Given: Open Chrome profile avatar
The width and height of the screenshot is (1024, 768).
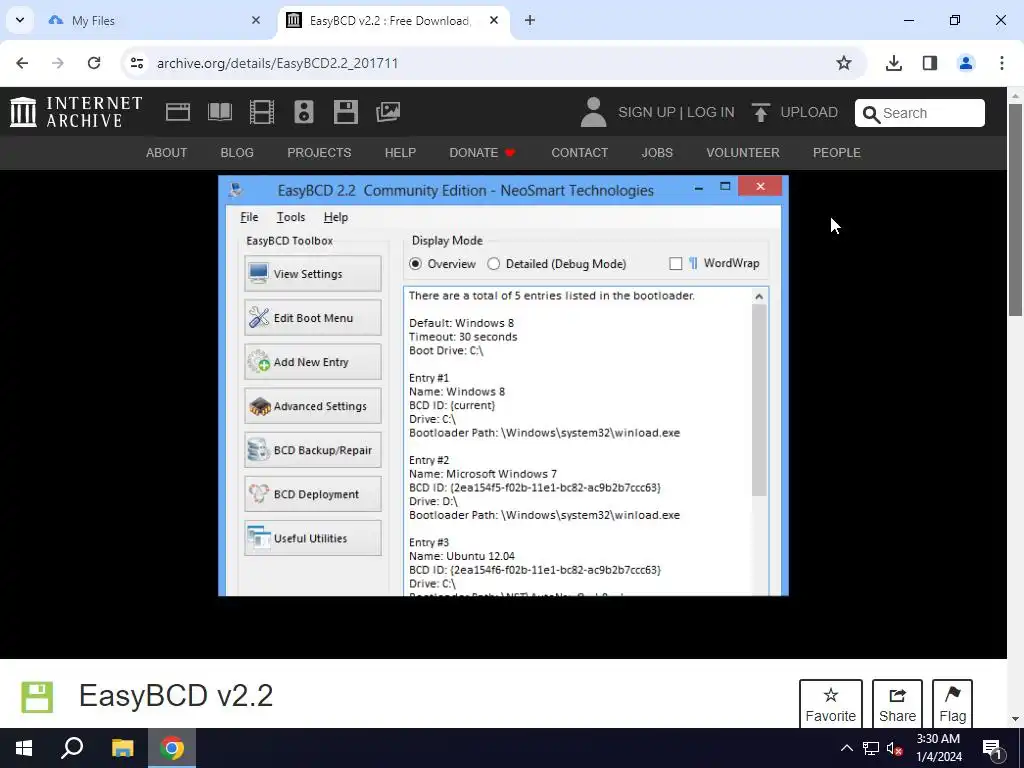Looking at the screenshot, I should click(x=965, y=63).
